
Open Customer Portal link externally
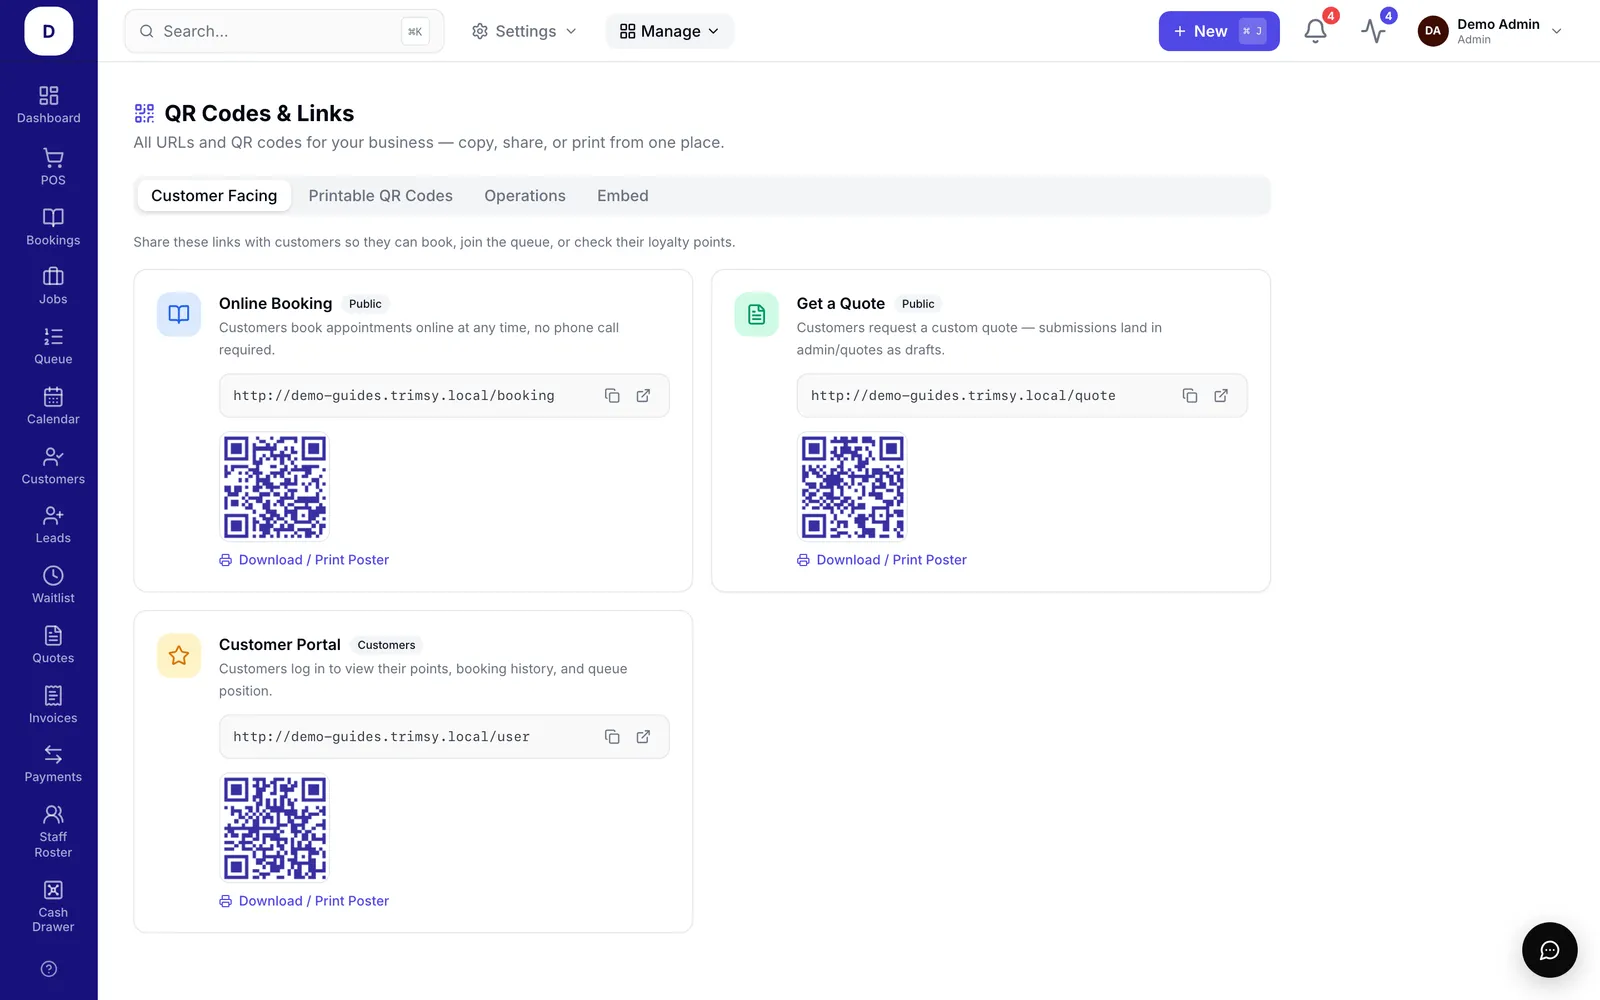pyautogui.click(x=643, y=737)
